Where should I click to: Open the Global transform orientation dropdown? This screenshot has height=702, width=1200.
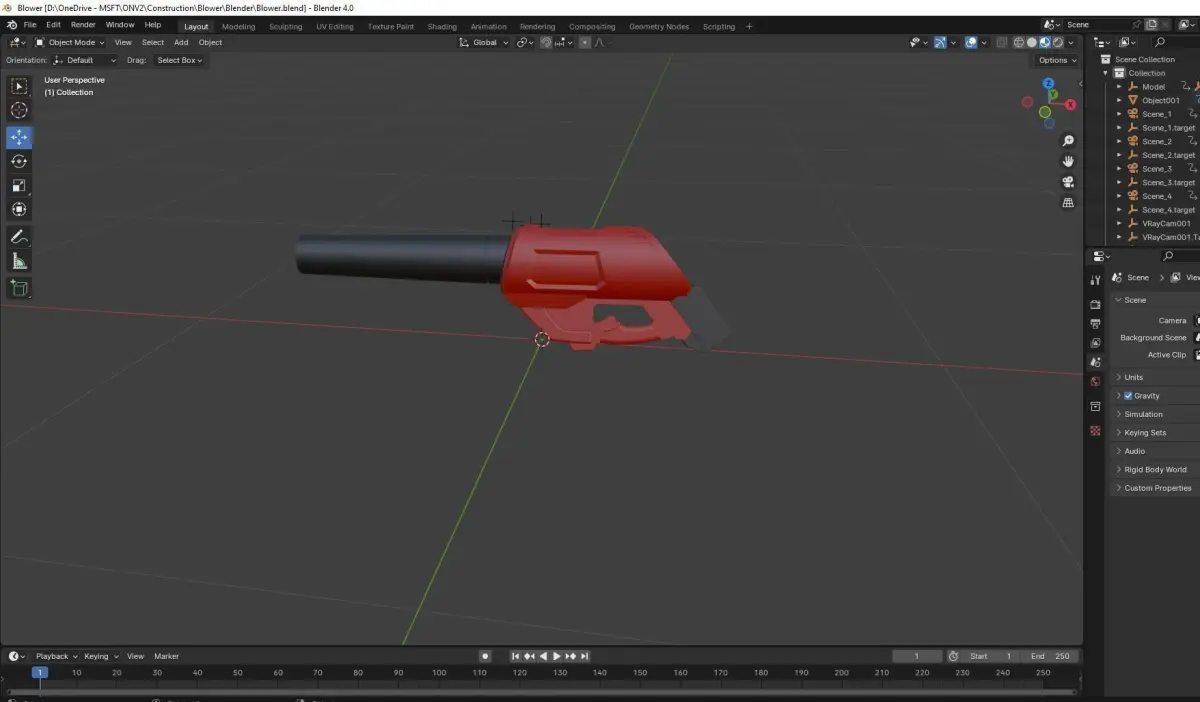tap(484, 43)
